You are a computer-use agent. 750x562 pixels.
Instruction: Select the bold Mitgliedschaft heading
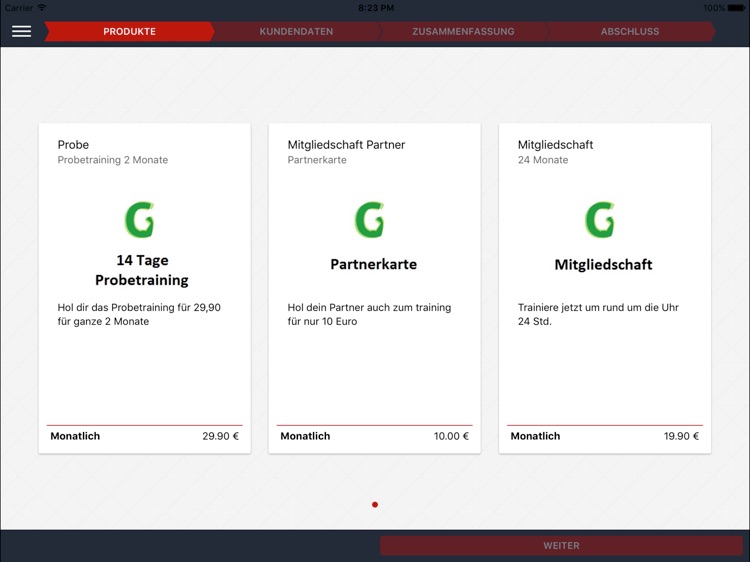pyautogui.click(x=603, y=264)
